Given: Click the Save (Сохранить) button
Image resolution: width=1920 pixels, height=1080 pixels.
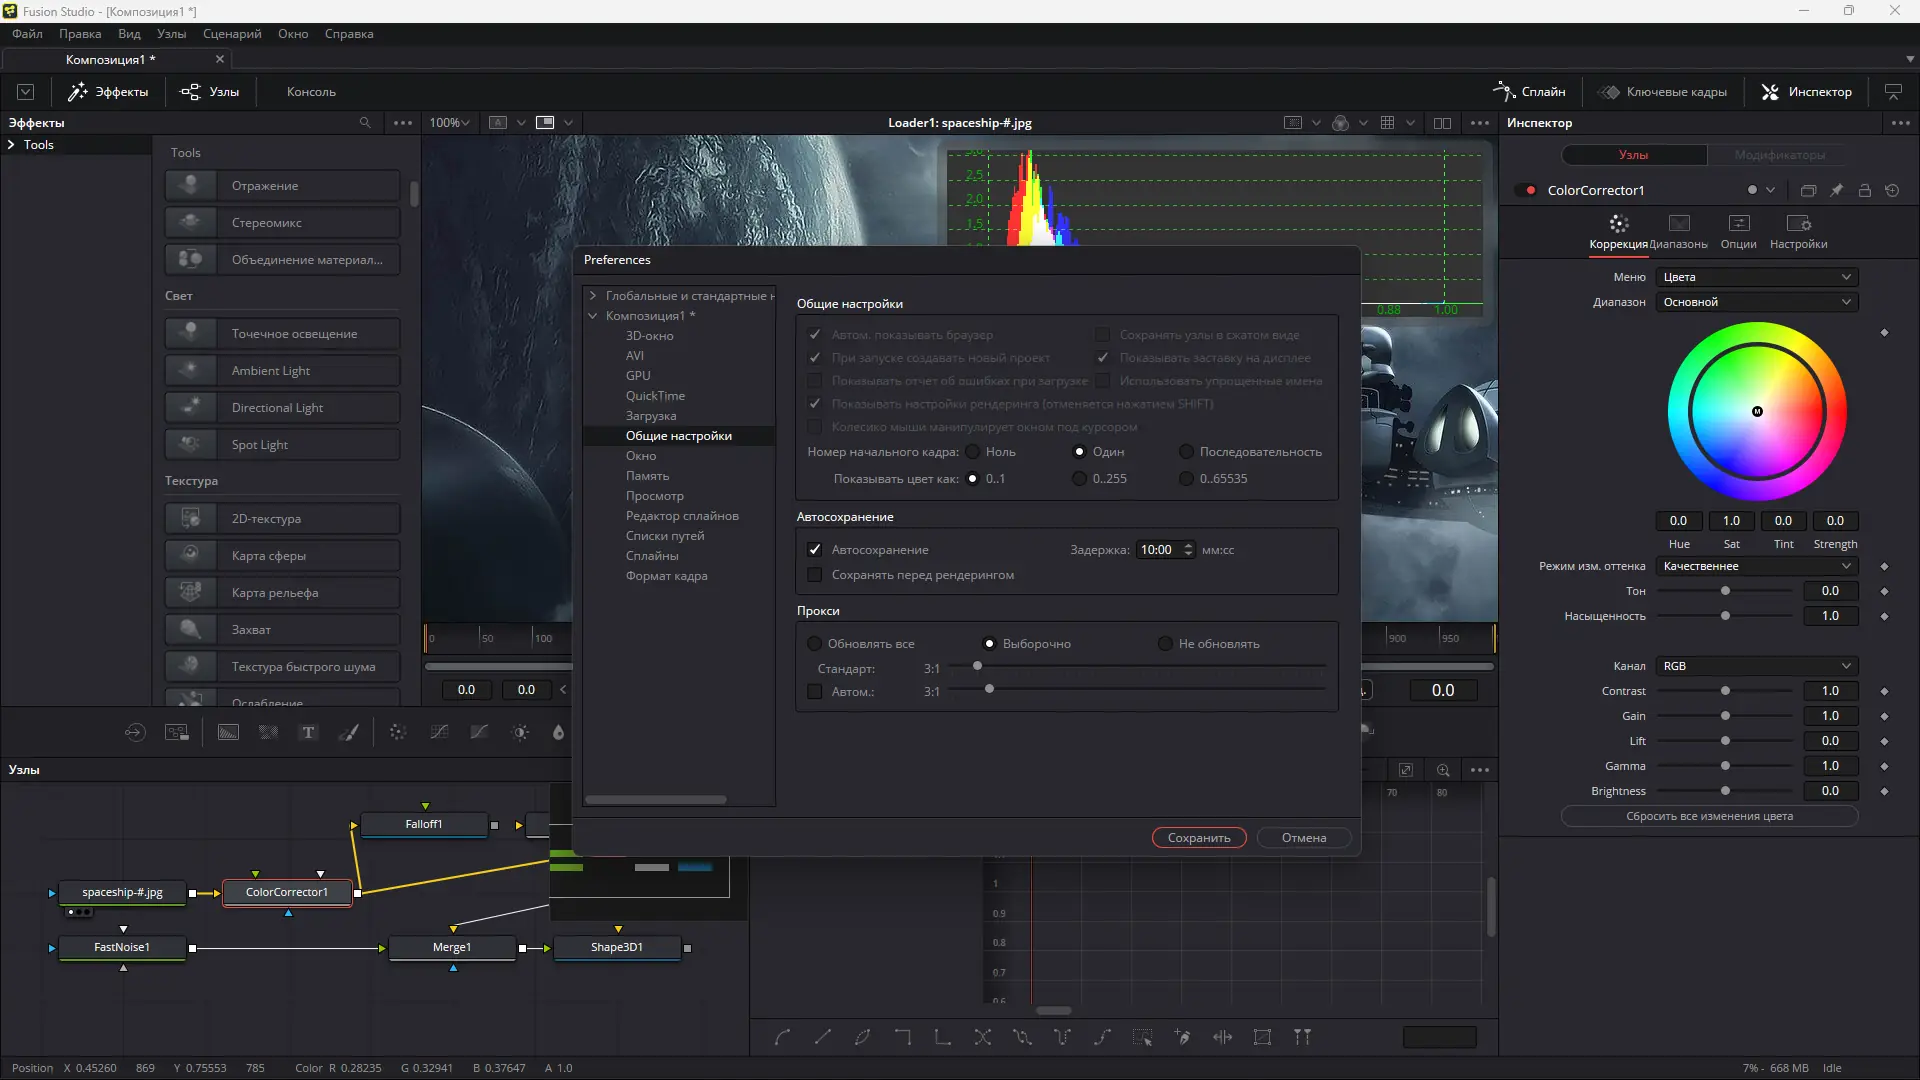Looking at the screenshot, I should [x=1198, y=838].
